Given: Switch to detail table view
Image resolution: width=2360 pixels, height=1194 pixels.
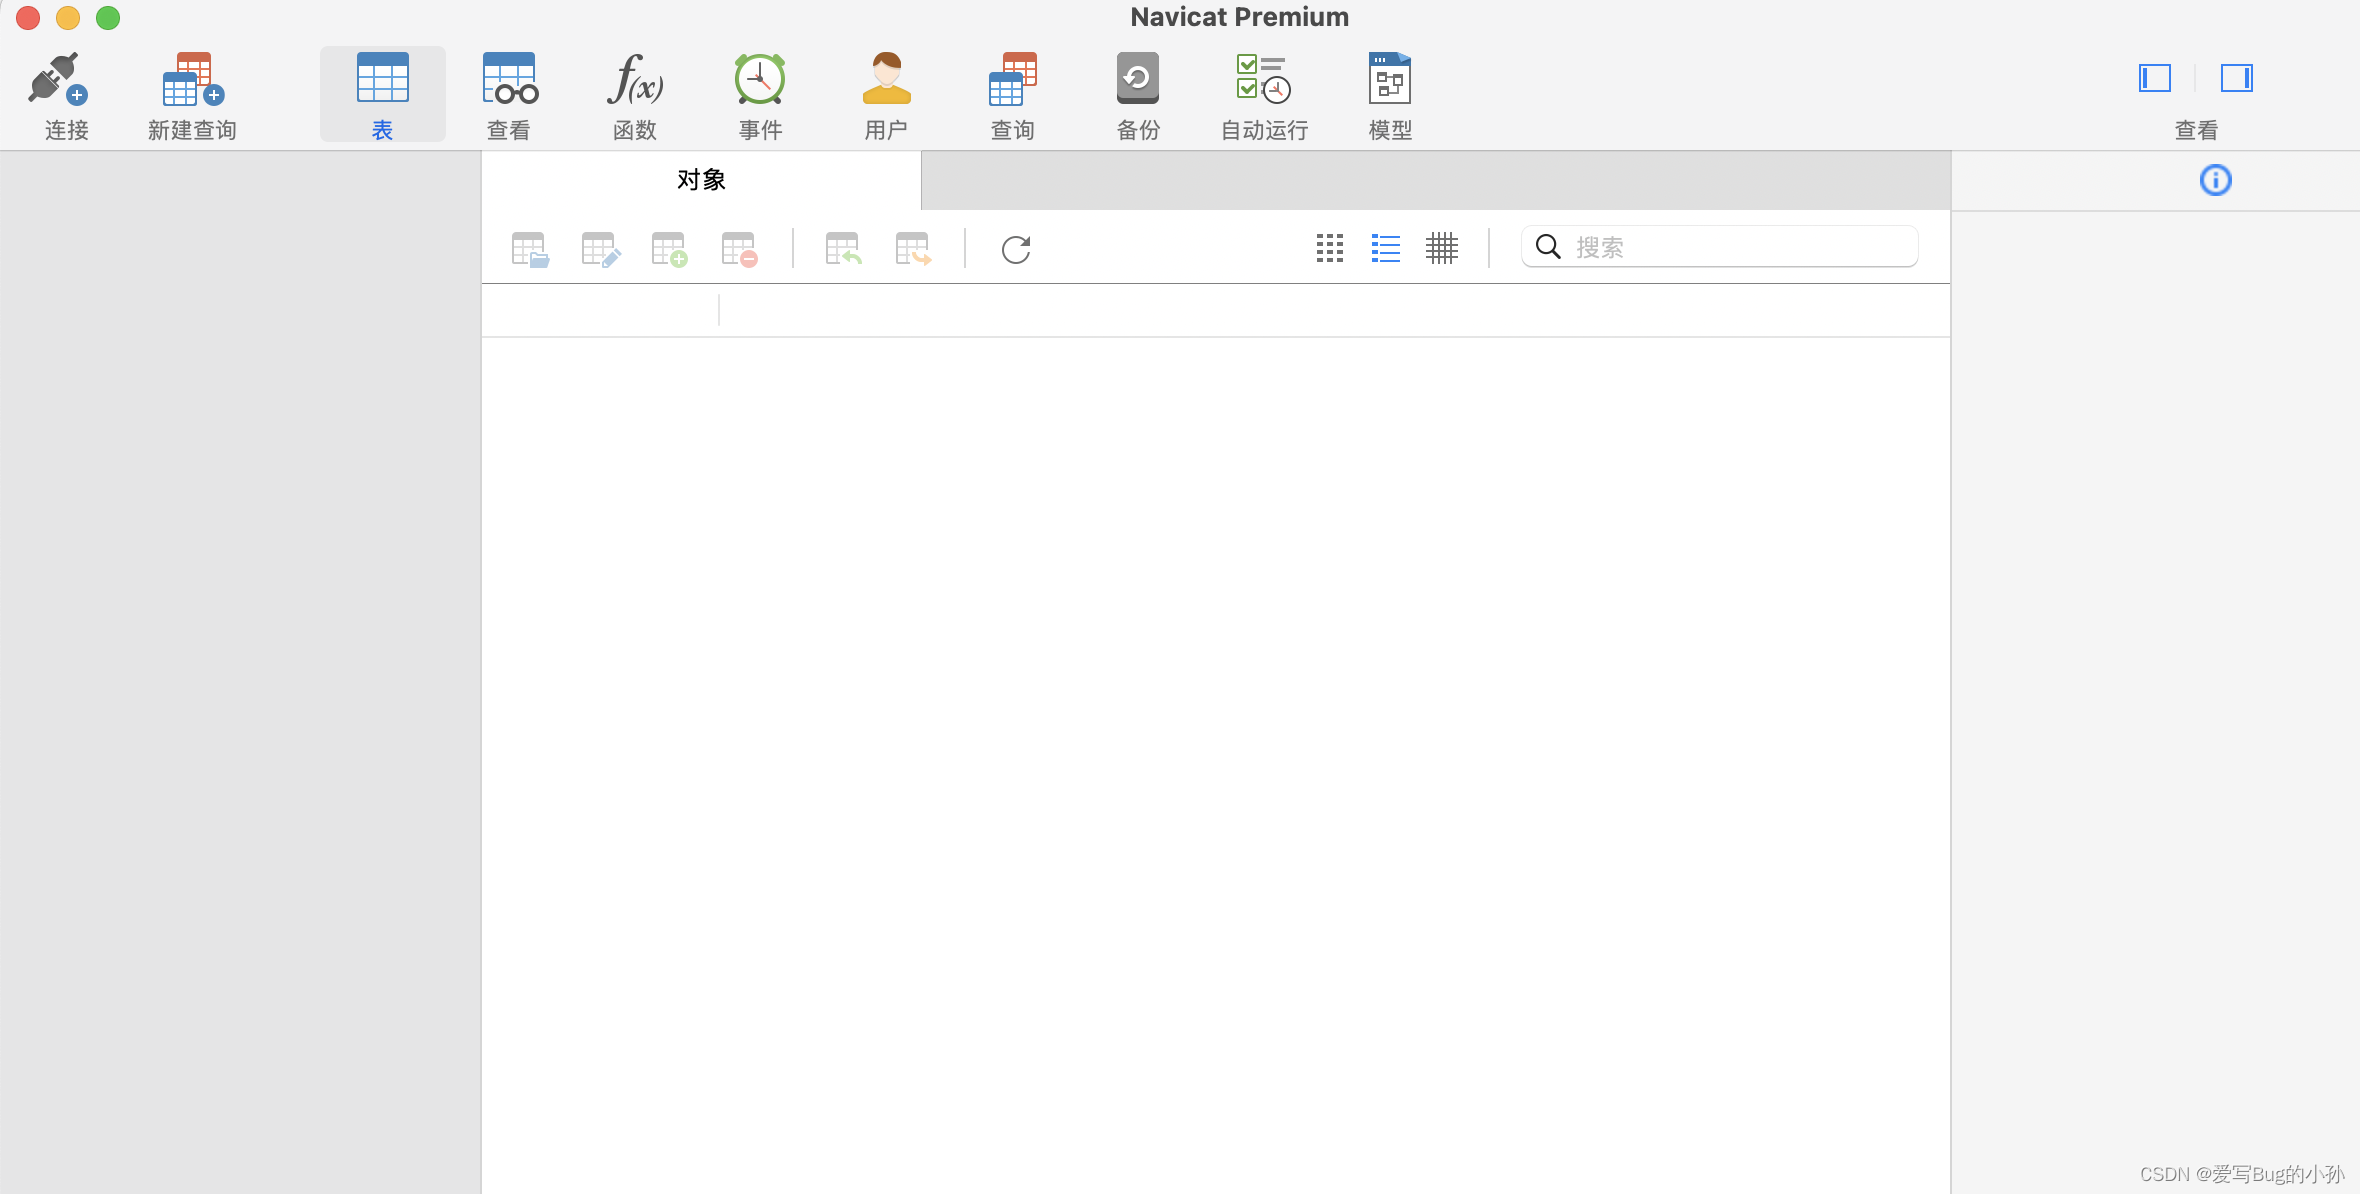Looking at the screenshot, I should pyautogui.click(x=1442, y=248).
